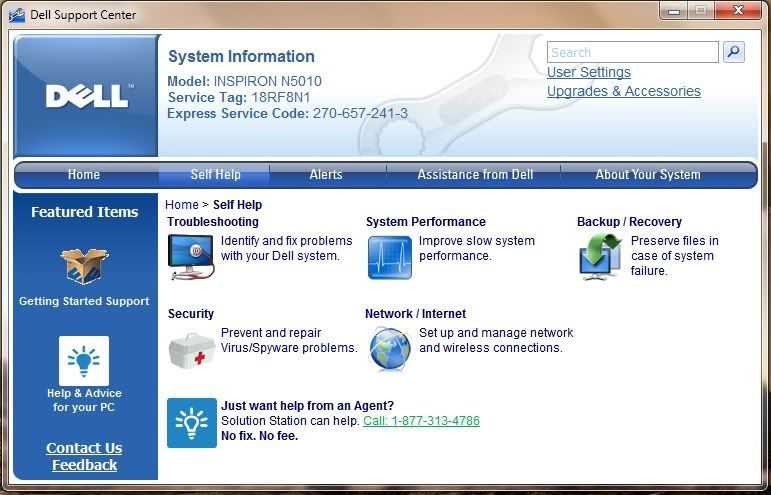Switch to Assistance from Dell tab
The image size is (771, 495).
coord(475,175)
